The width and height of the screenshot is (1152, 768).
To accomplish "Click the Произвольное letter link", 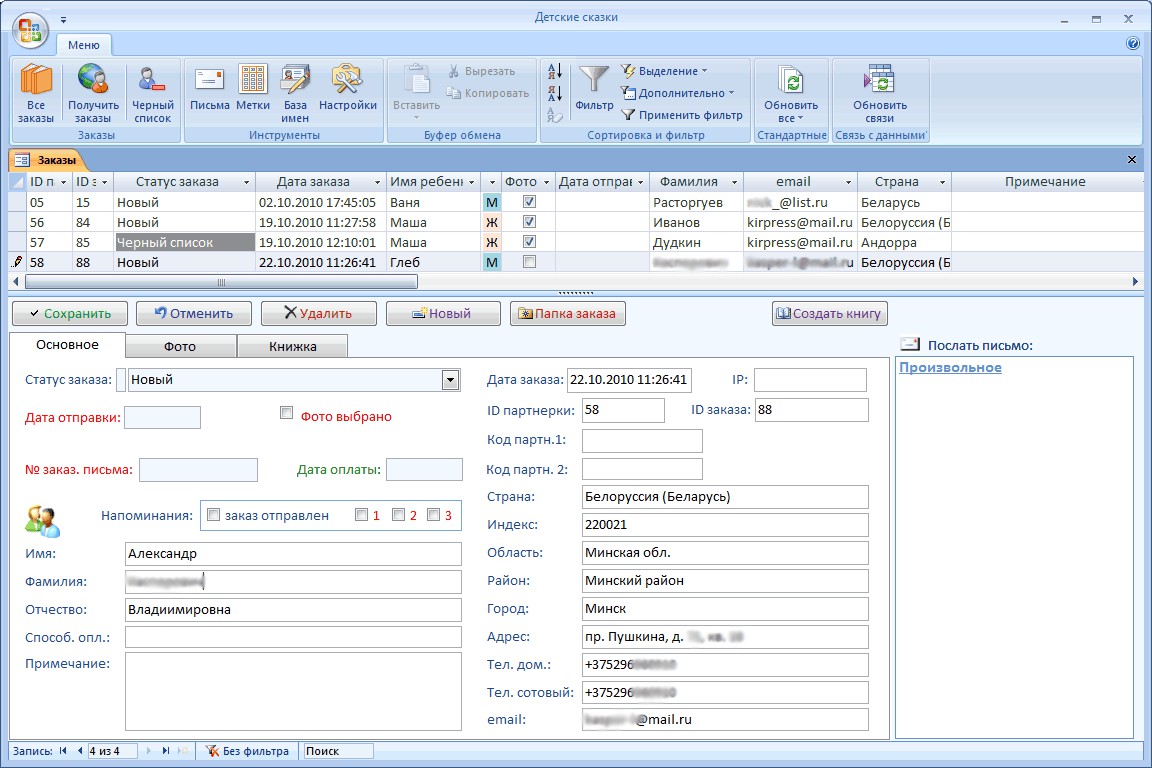I will [x=950, y=367].
